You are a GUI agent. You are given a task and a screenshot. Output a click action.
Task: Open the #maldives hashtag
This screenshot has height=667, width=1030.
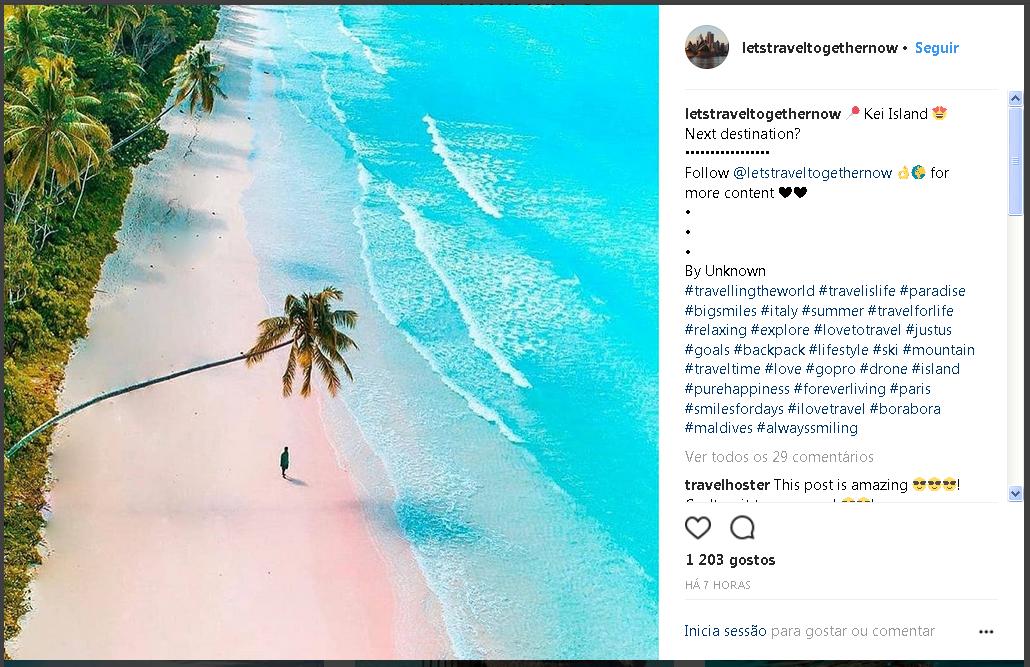[x=718, y=428]
